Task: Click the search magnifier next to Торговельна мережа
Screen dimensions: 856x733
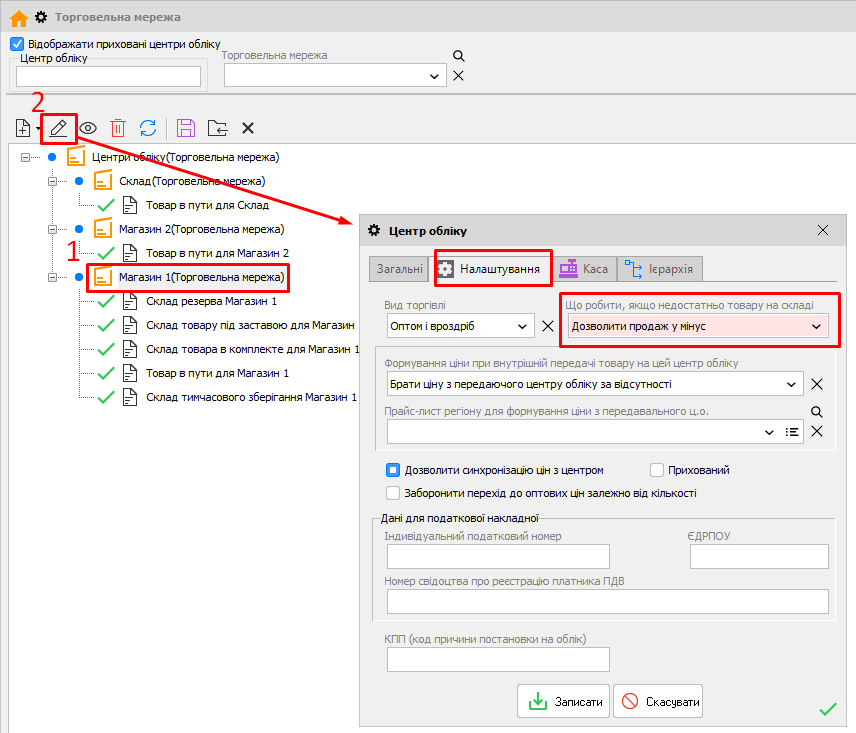Action: click(459, 57)
